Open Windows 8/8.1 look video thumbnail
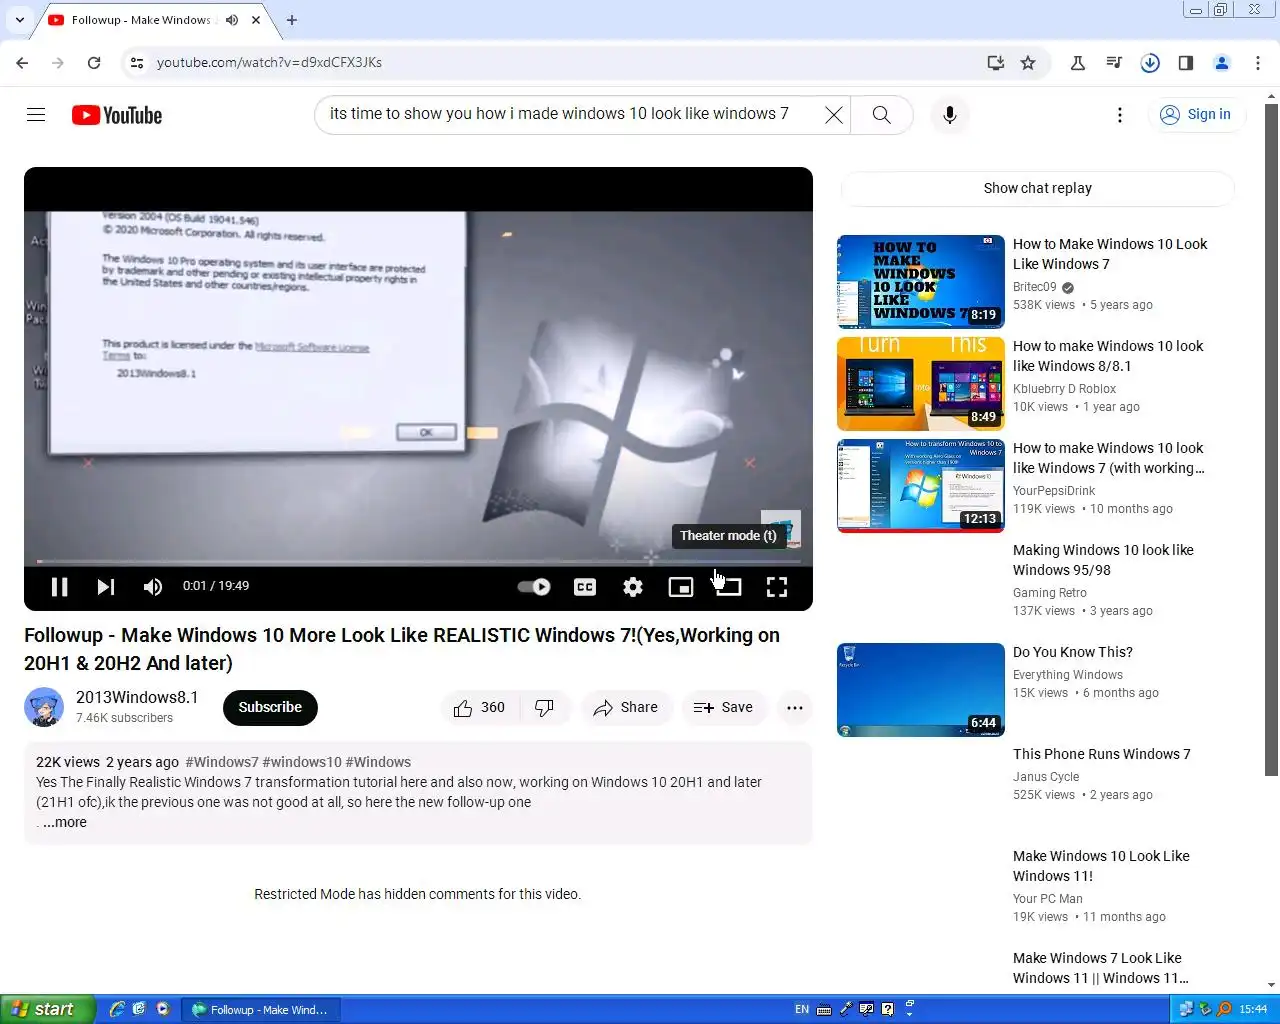Image resolution: width=1280 pixels, height=1024 pixels. click(921, 384)
